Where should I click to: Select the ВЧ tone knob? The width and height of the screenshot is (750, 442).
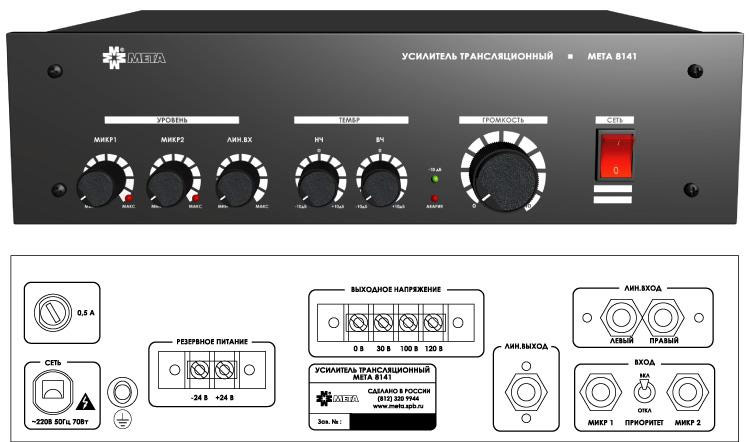(x=380, y=186)
